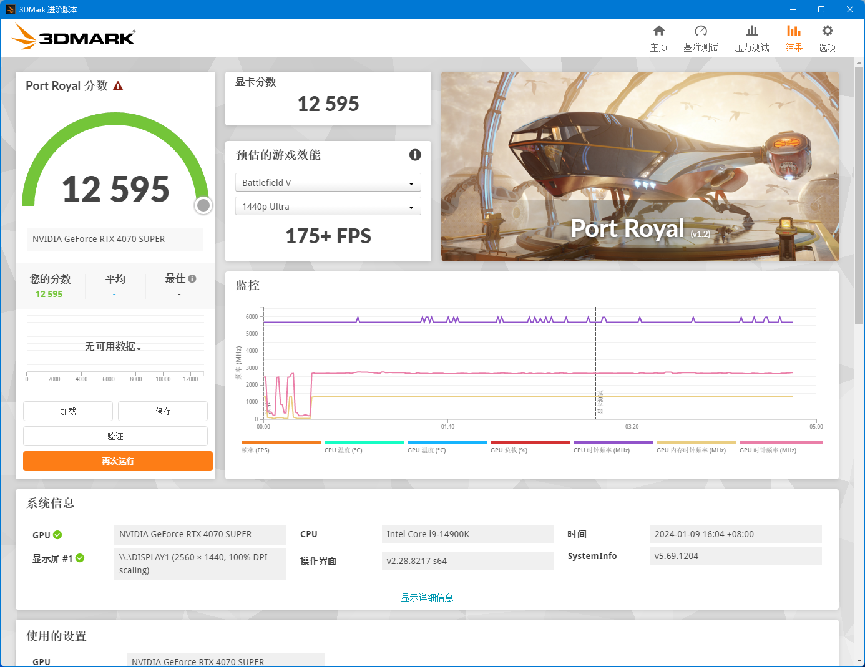Click the gray dot beside the score gauge

click(x=203, y=205)
